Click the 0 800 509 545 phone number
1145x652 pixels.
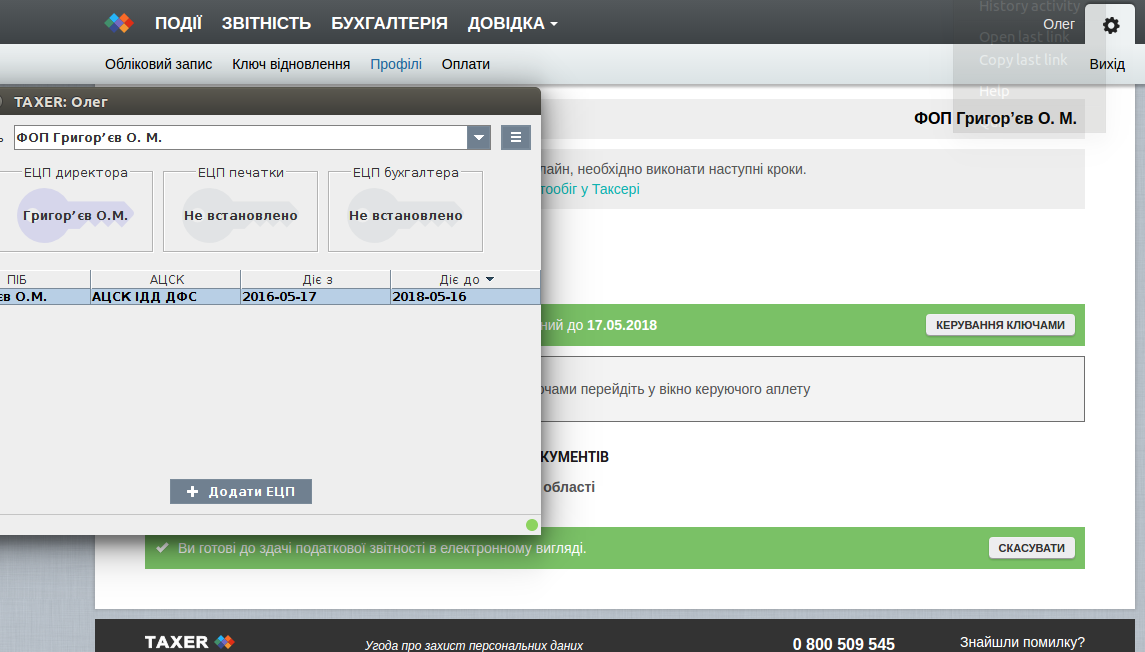(843, 644)
